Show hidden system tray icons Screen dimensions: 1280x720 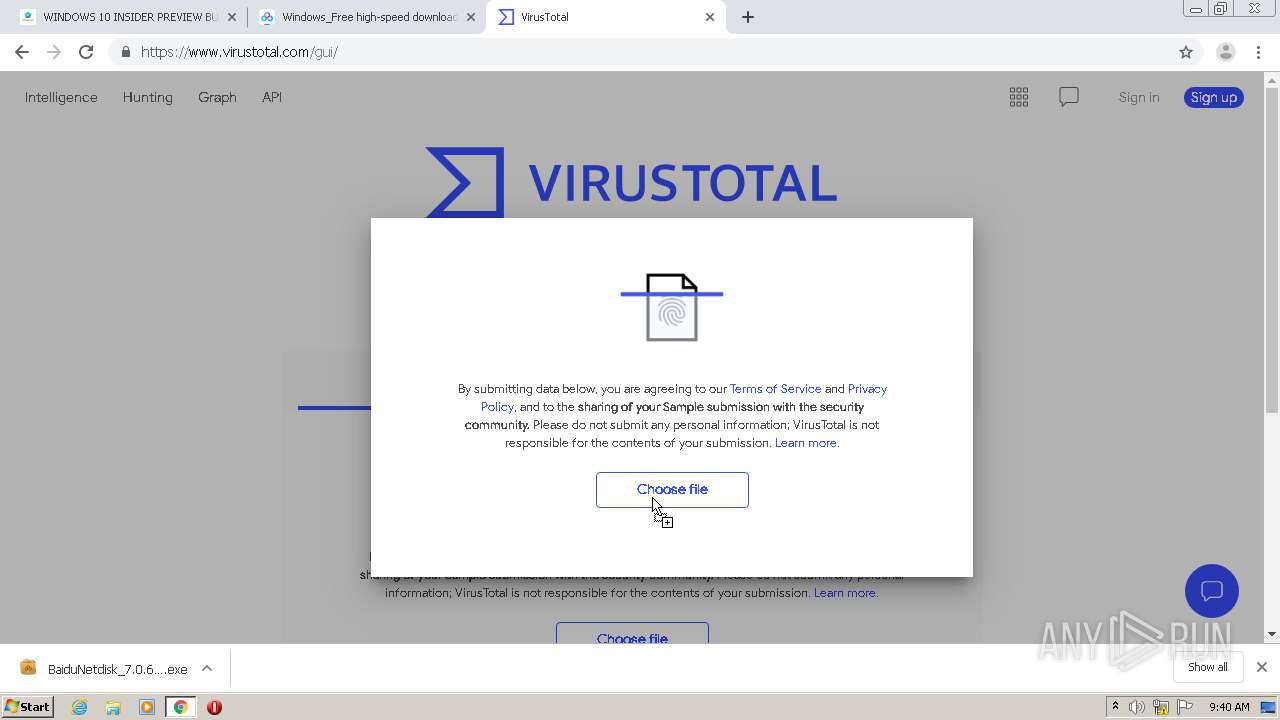pos(1115,707)
